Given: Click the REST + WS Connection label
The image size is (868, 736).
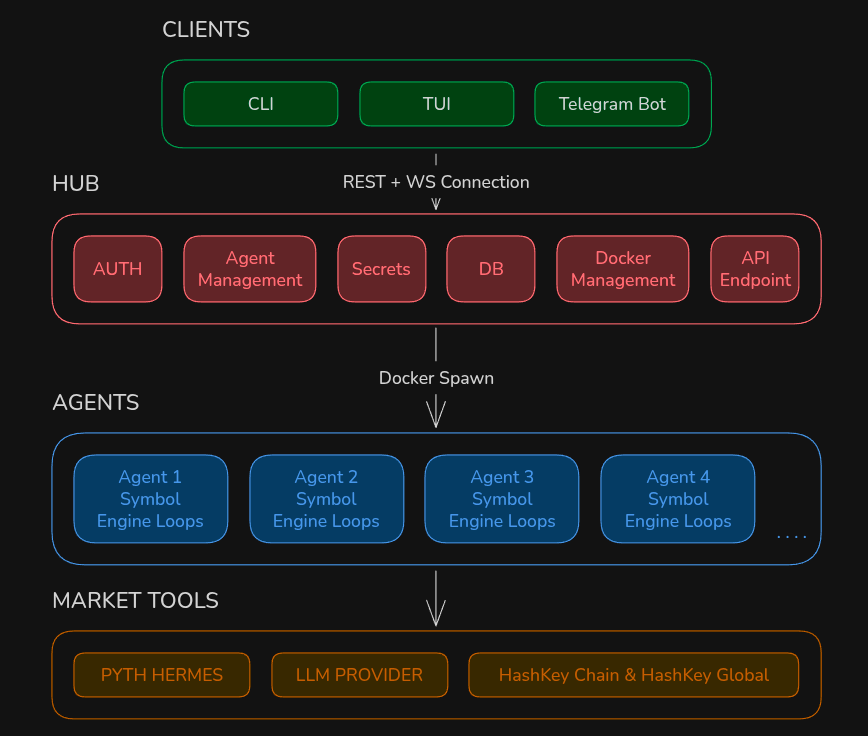Looking at the screenshot, I should click(436, 182).
